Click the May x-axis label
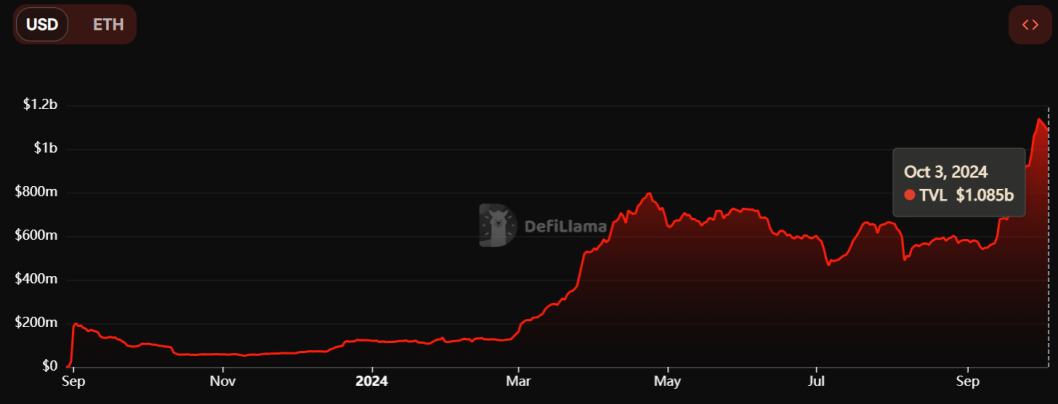Image resolution: width=1058 pixels, height=404 pixels. pyautogui.click(x=668, y=382)
